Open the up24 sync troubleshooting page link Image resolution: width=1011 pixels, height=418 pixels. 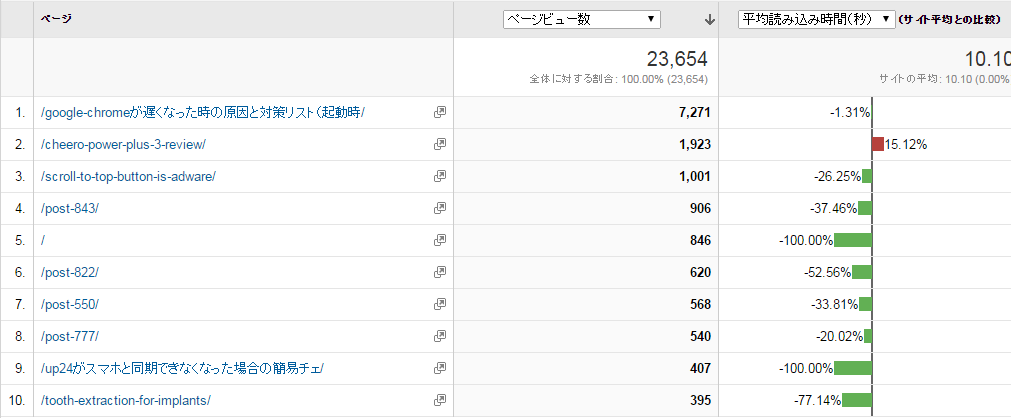[x=182, y=369]
